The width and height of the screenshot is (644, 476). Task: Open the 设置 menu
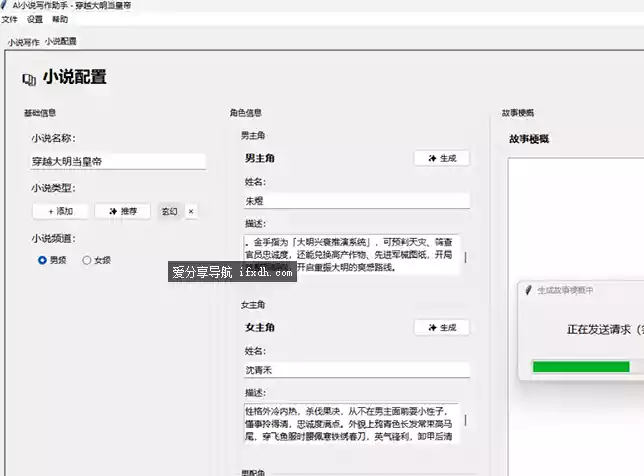click(35, 19)
